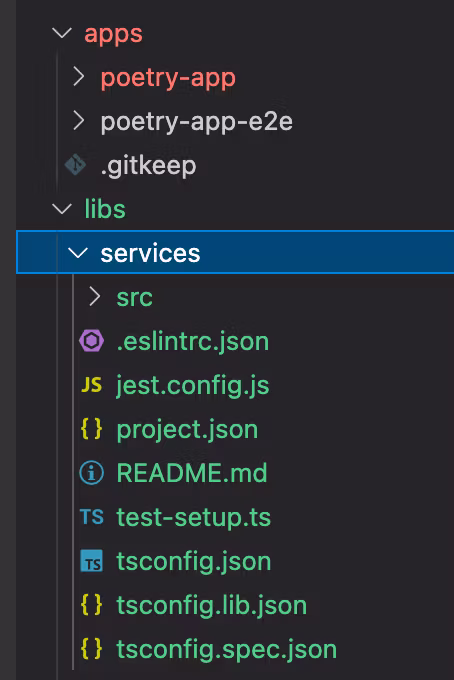Collapse the selected services folder chevron

(x=78, y=253)
